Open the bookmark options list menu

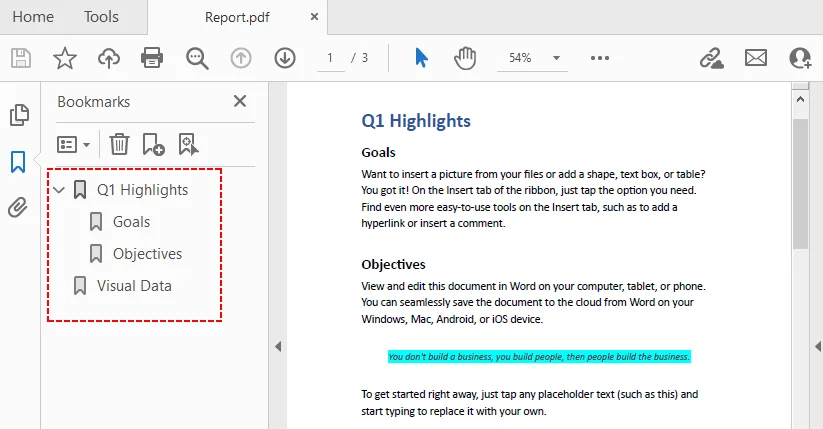(73, 144)
